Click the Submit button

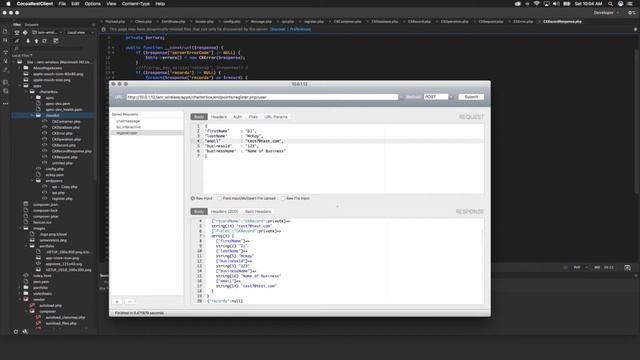coord(471,97)
